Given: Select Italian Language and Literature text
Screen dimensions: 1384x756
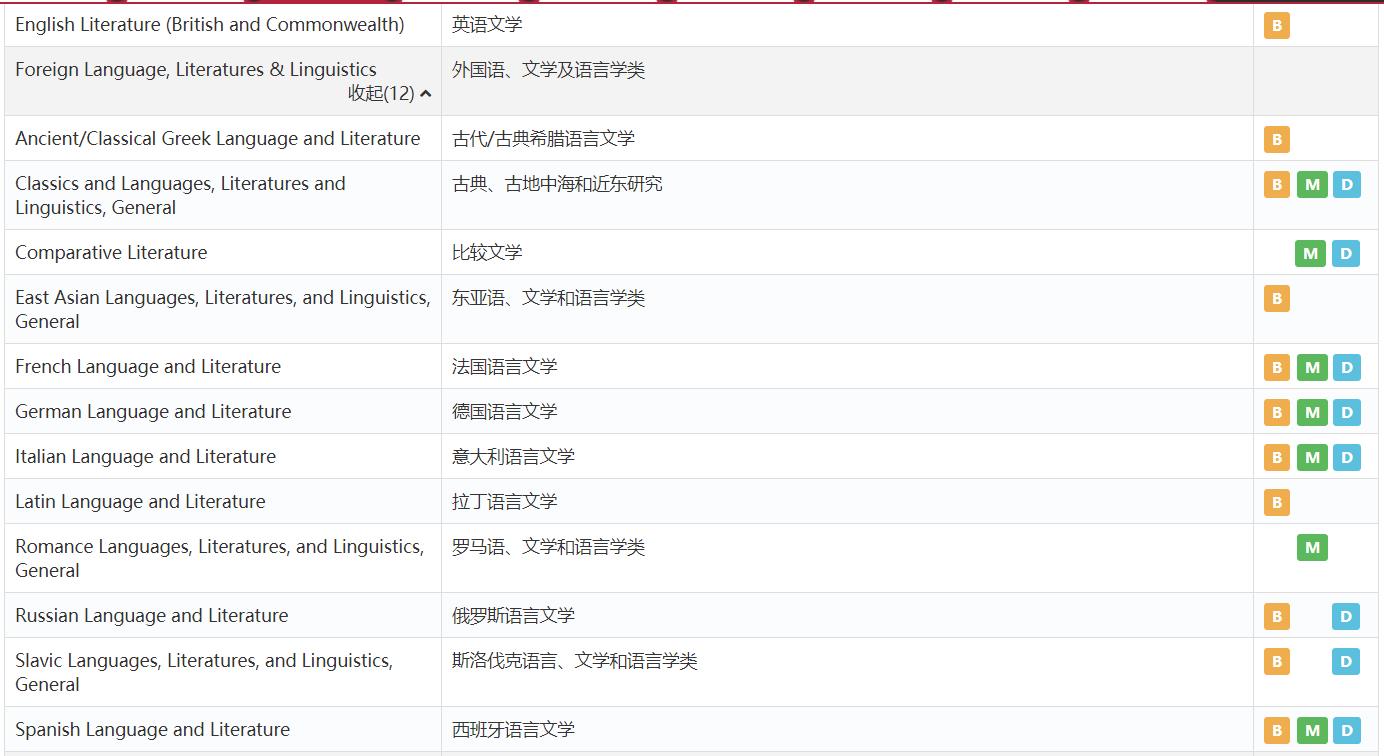Looking at the screenshot, I should (x=145, y=456).
